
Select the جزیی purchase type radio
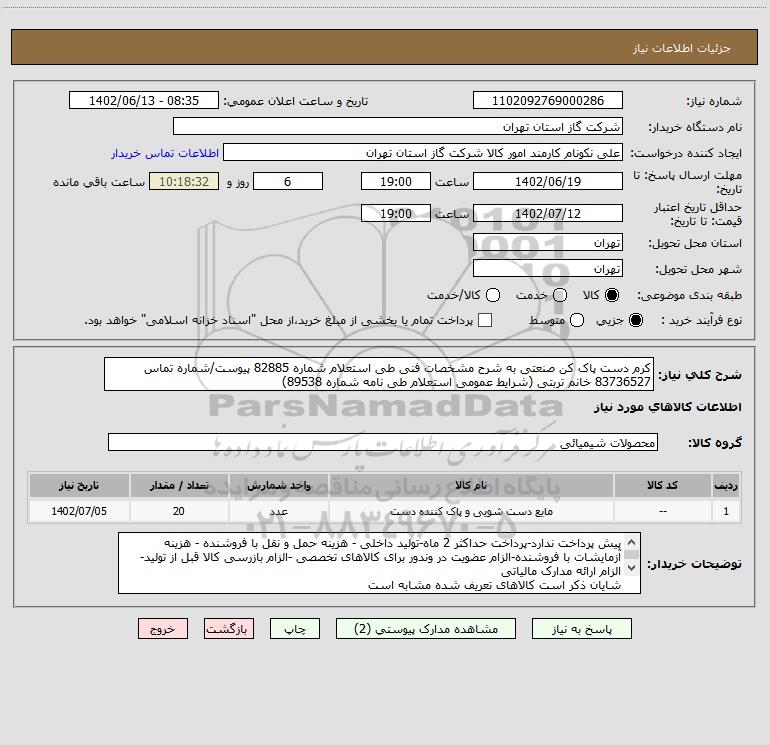tap(636, 320)
